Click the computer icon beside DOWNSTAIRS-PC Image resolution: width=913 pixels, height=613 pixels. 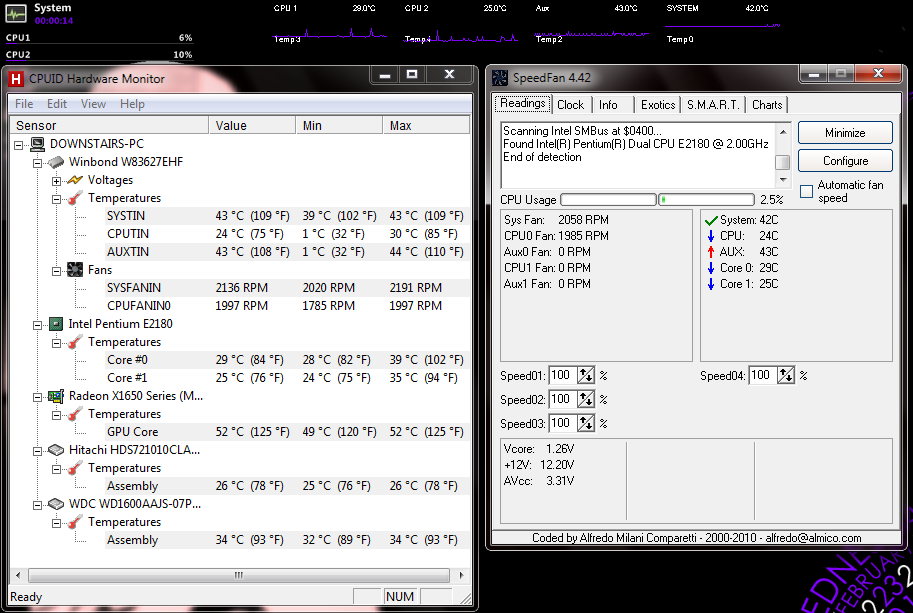pos(38,144)
